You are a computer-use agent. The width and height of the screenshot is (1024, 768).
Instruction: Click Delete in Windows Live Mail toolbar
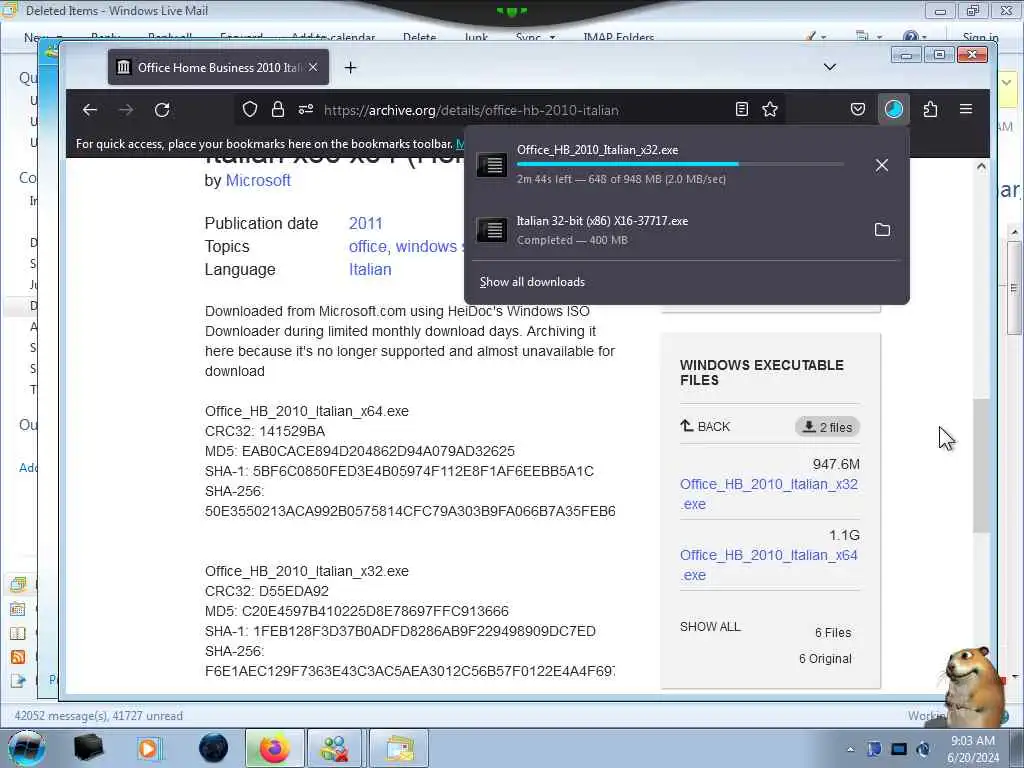pyautogui.click(x=419, y=37)
